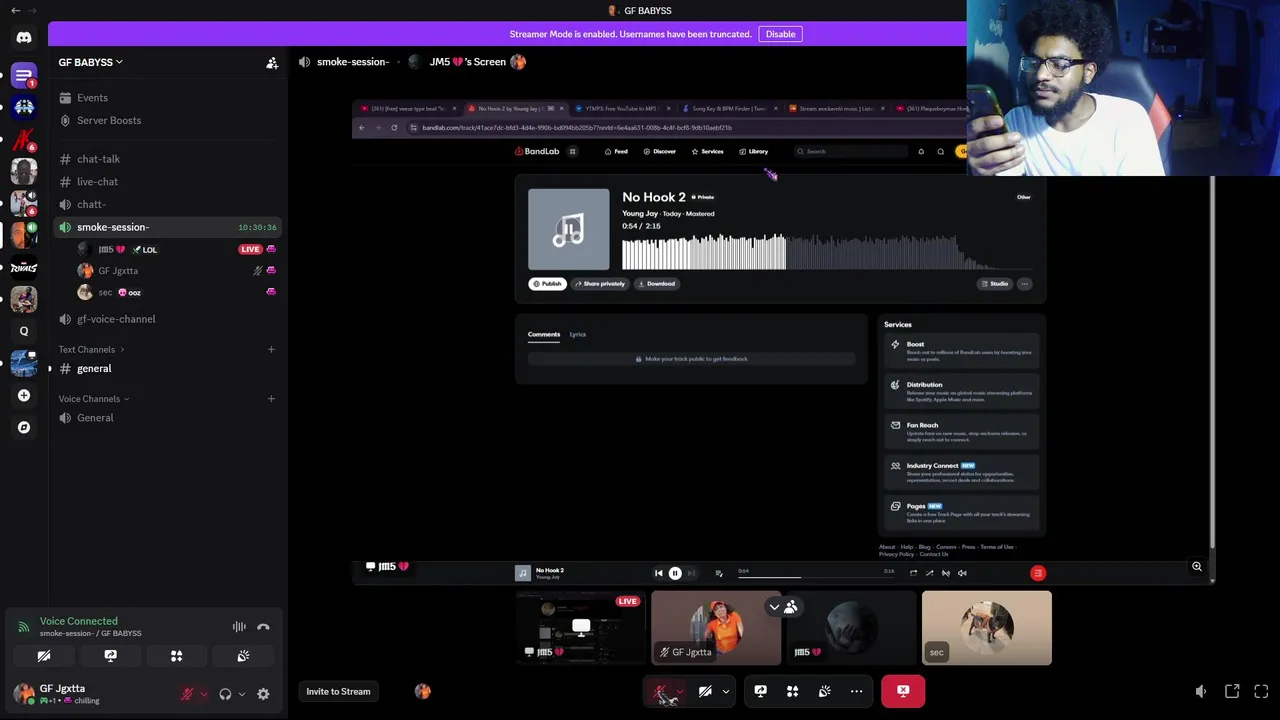The height and width of the screenshot is (720, 1280).
Task: Expand the GF BABYSS server menu
Action: pos(90,62)
